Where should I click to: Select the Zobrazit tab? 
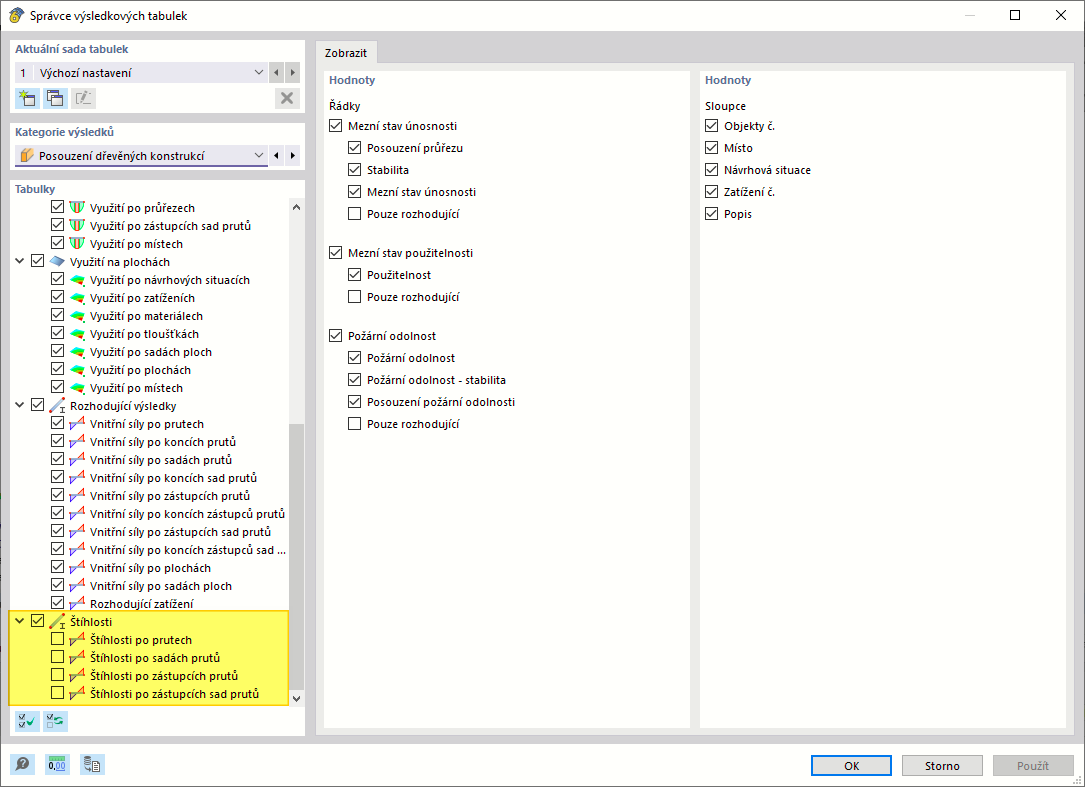(x=346, y=53)
